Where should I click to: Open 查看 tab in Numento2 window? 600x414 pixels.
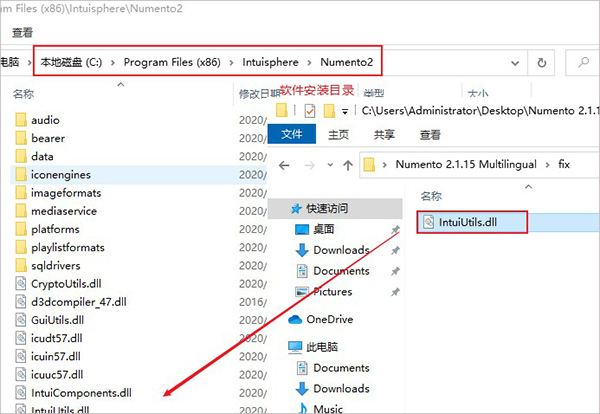[23, 33]
